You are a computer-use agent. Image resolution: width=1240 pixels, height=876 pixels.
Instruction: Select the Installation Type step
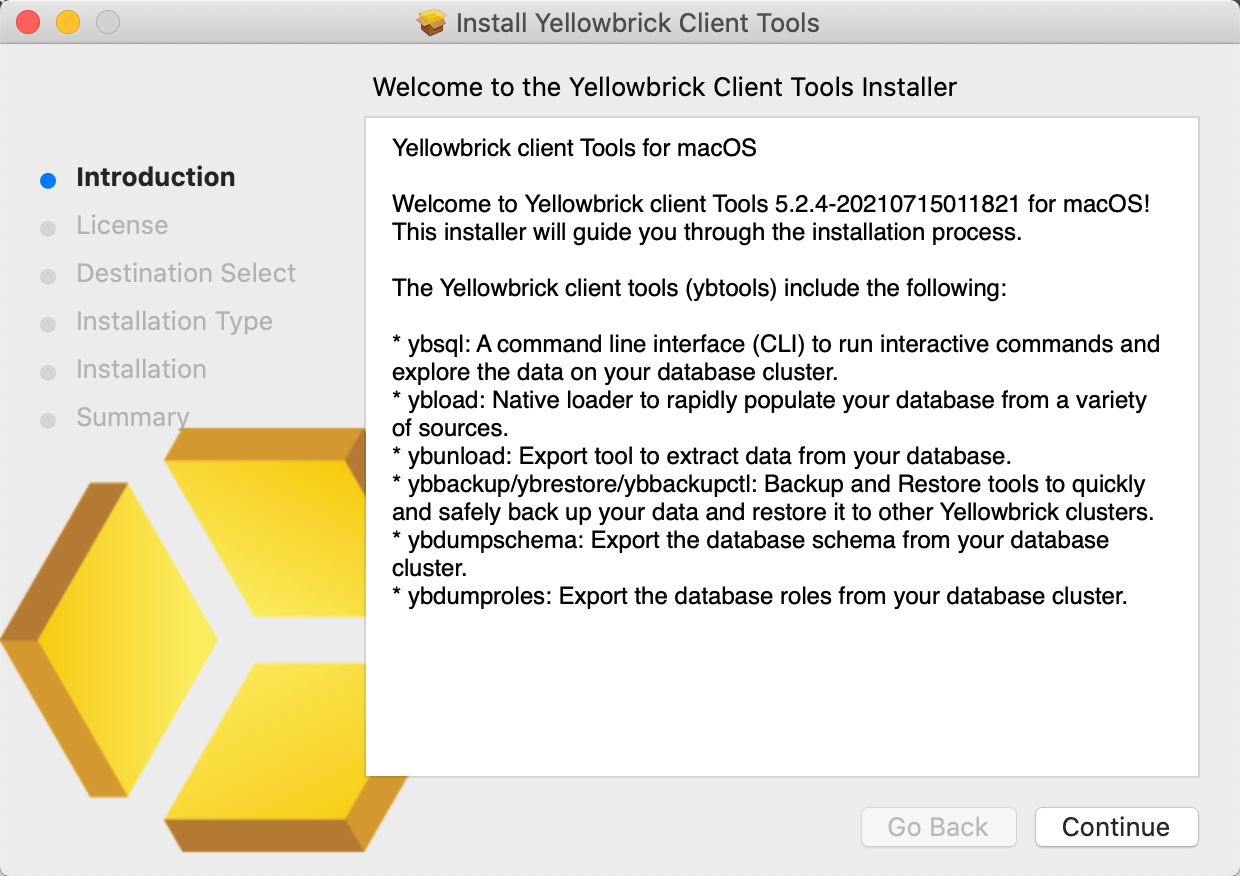pyautogui.click(x=173, y=321)
